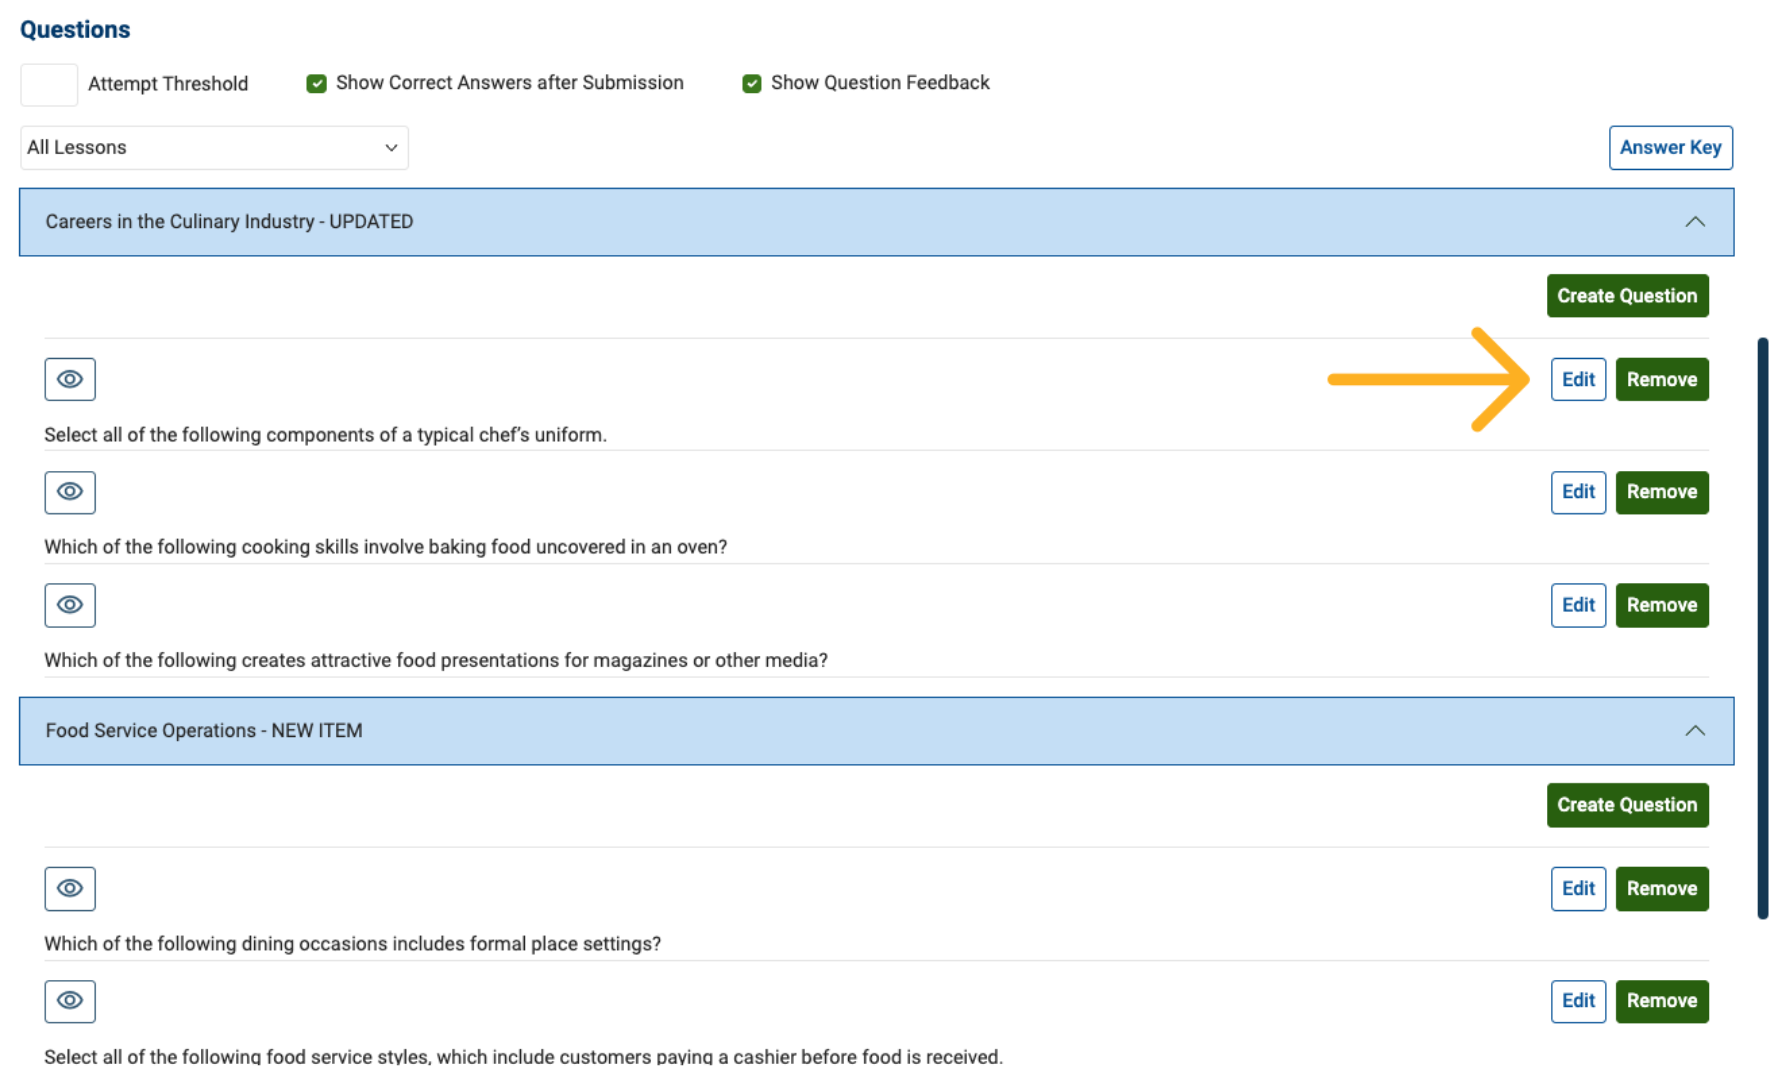Preview the food service styles question

coord(70,1001)
